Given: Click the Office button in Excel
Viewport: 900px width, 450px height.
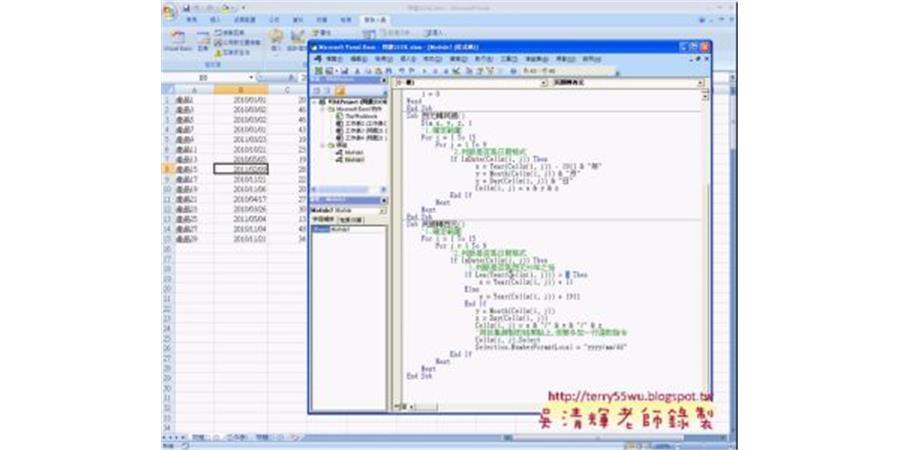Looking at the screenshot, I should pyautogui.click(x=168, y=8).
